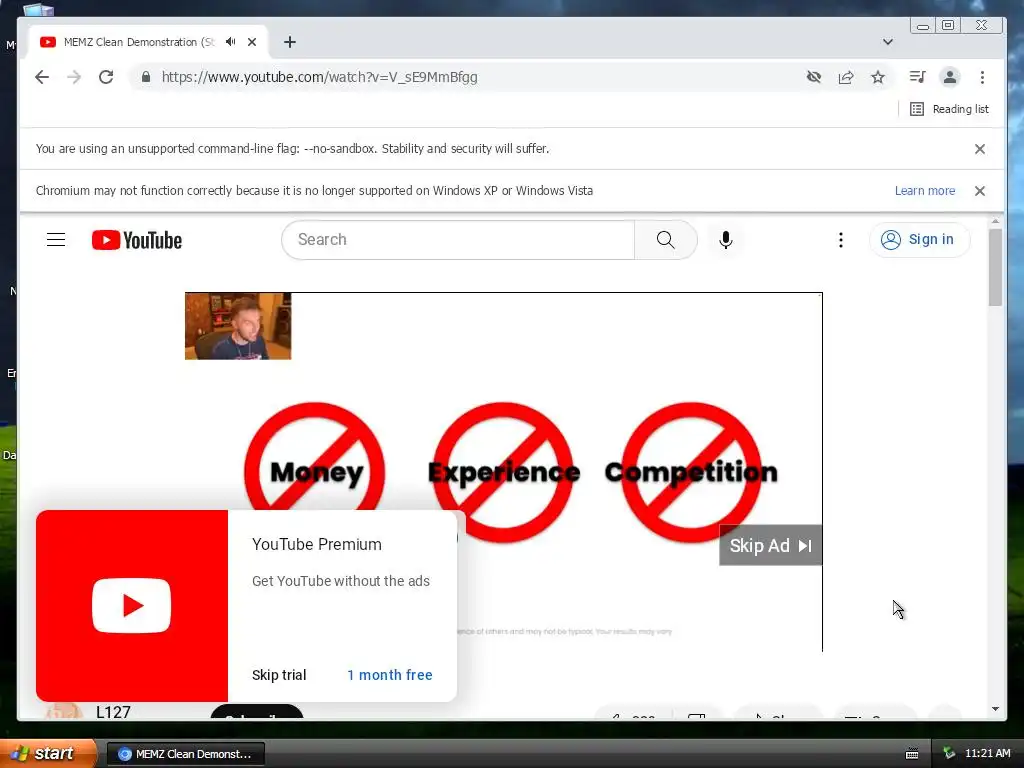The image size is (1024, 768).
Task: Click the on-screen keyboard tray icon
Action: [912, 754]
